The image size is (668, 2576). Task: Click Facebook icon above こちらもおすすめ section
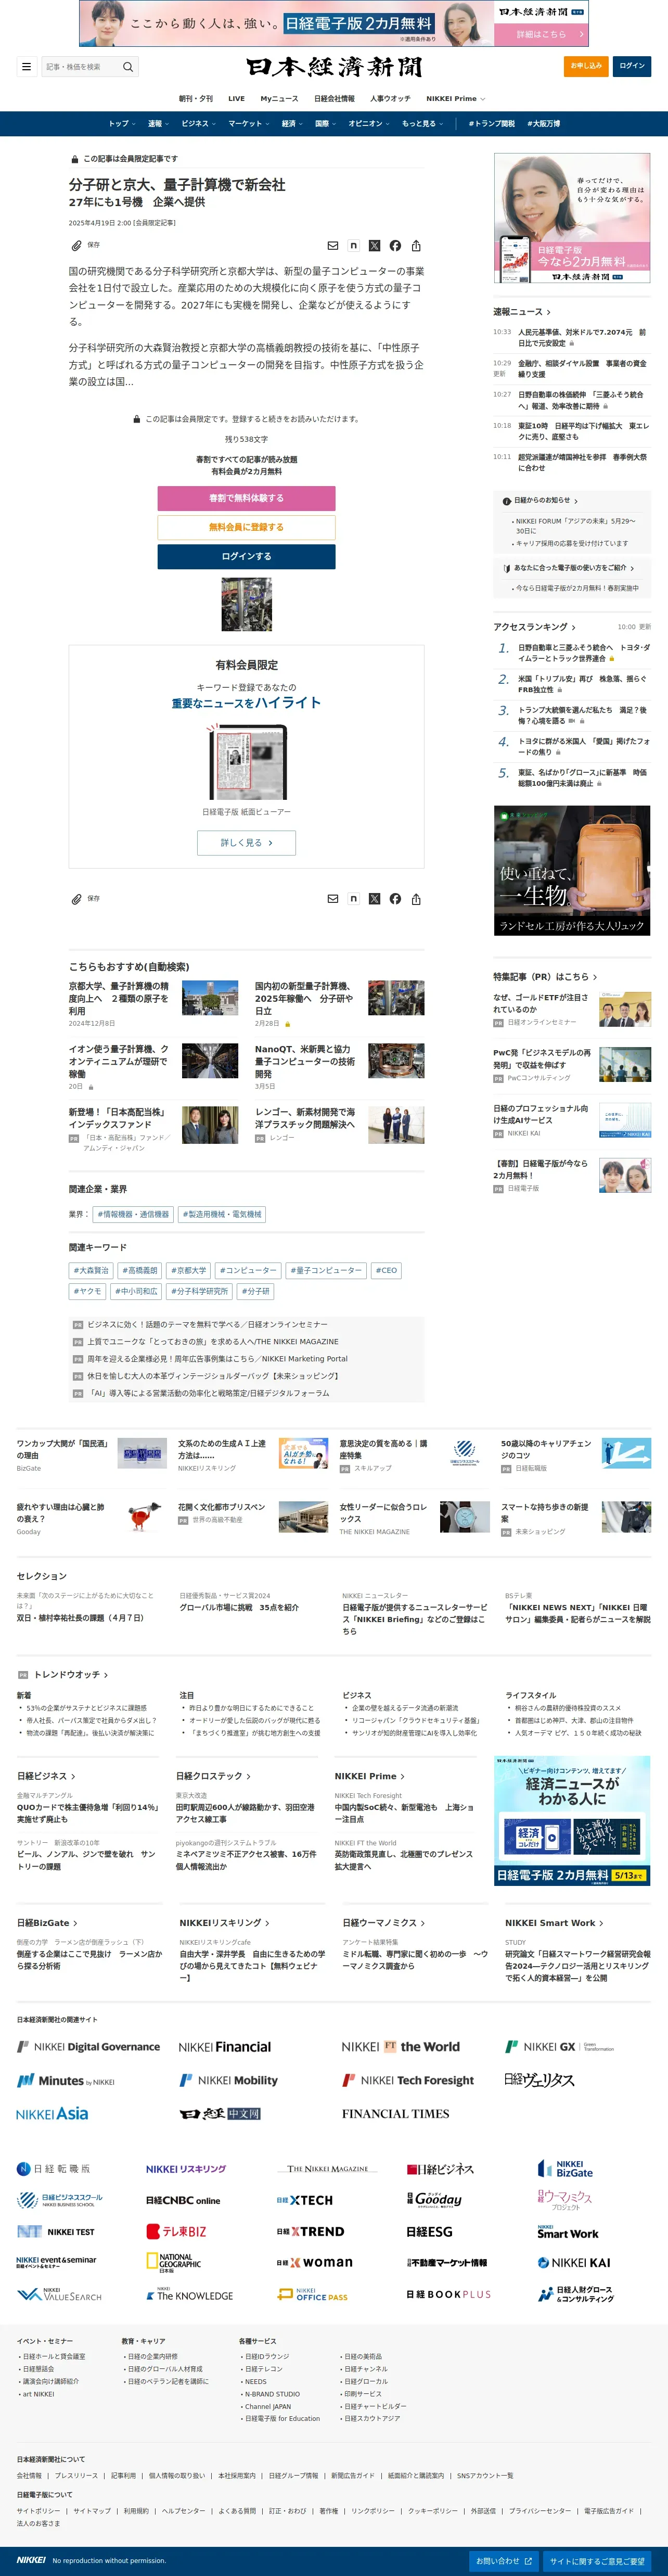pos(395,899)
